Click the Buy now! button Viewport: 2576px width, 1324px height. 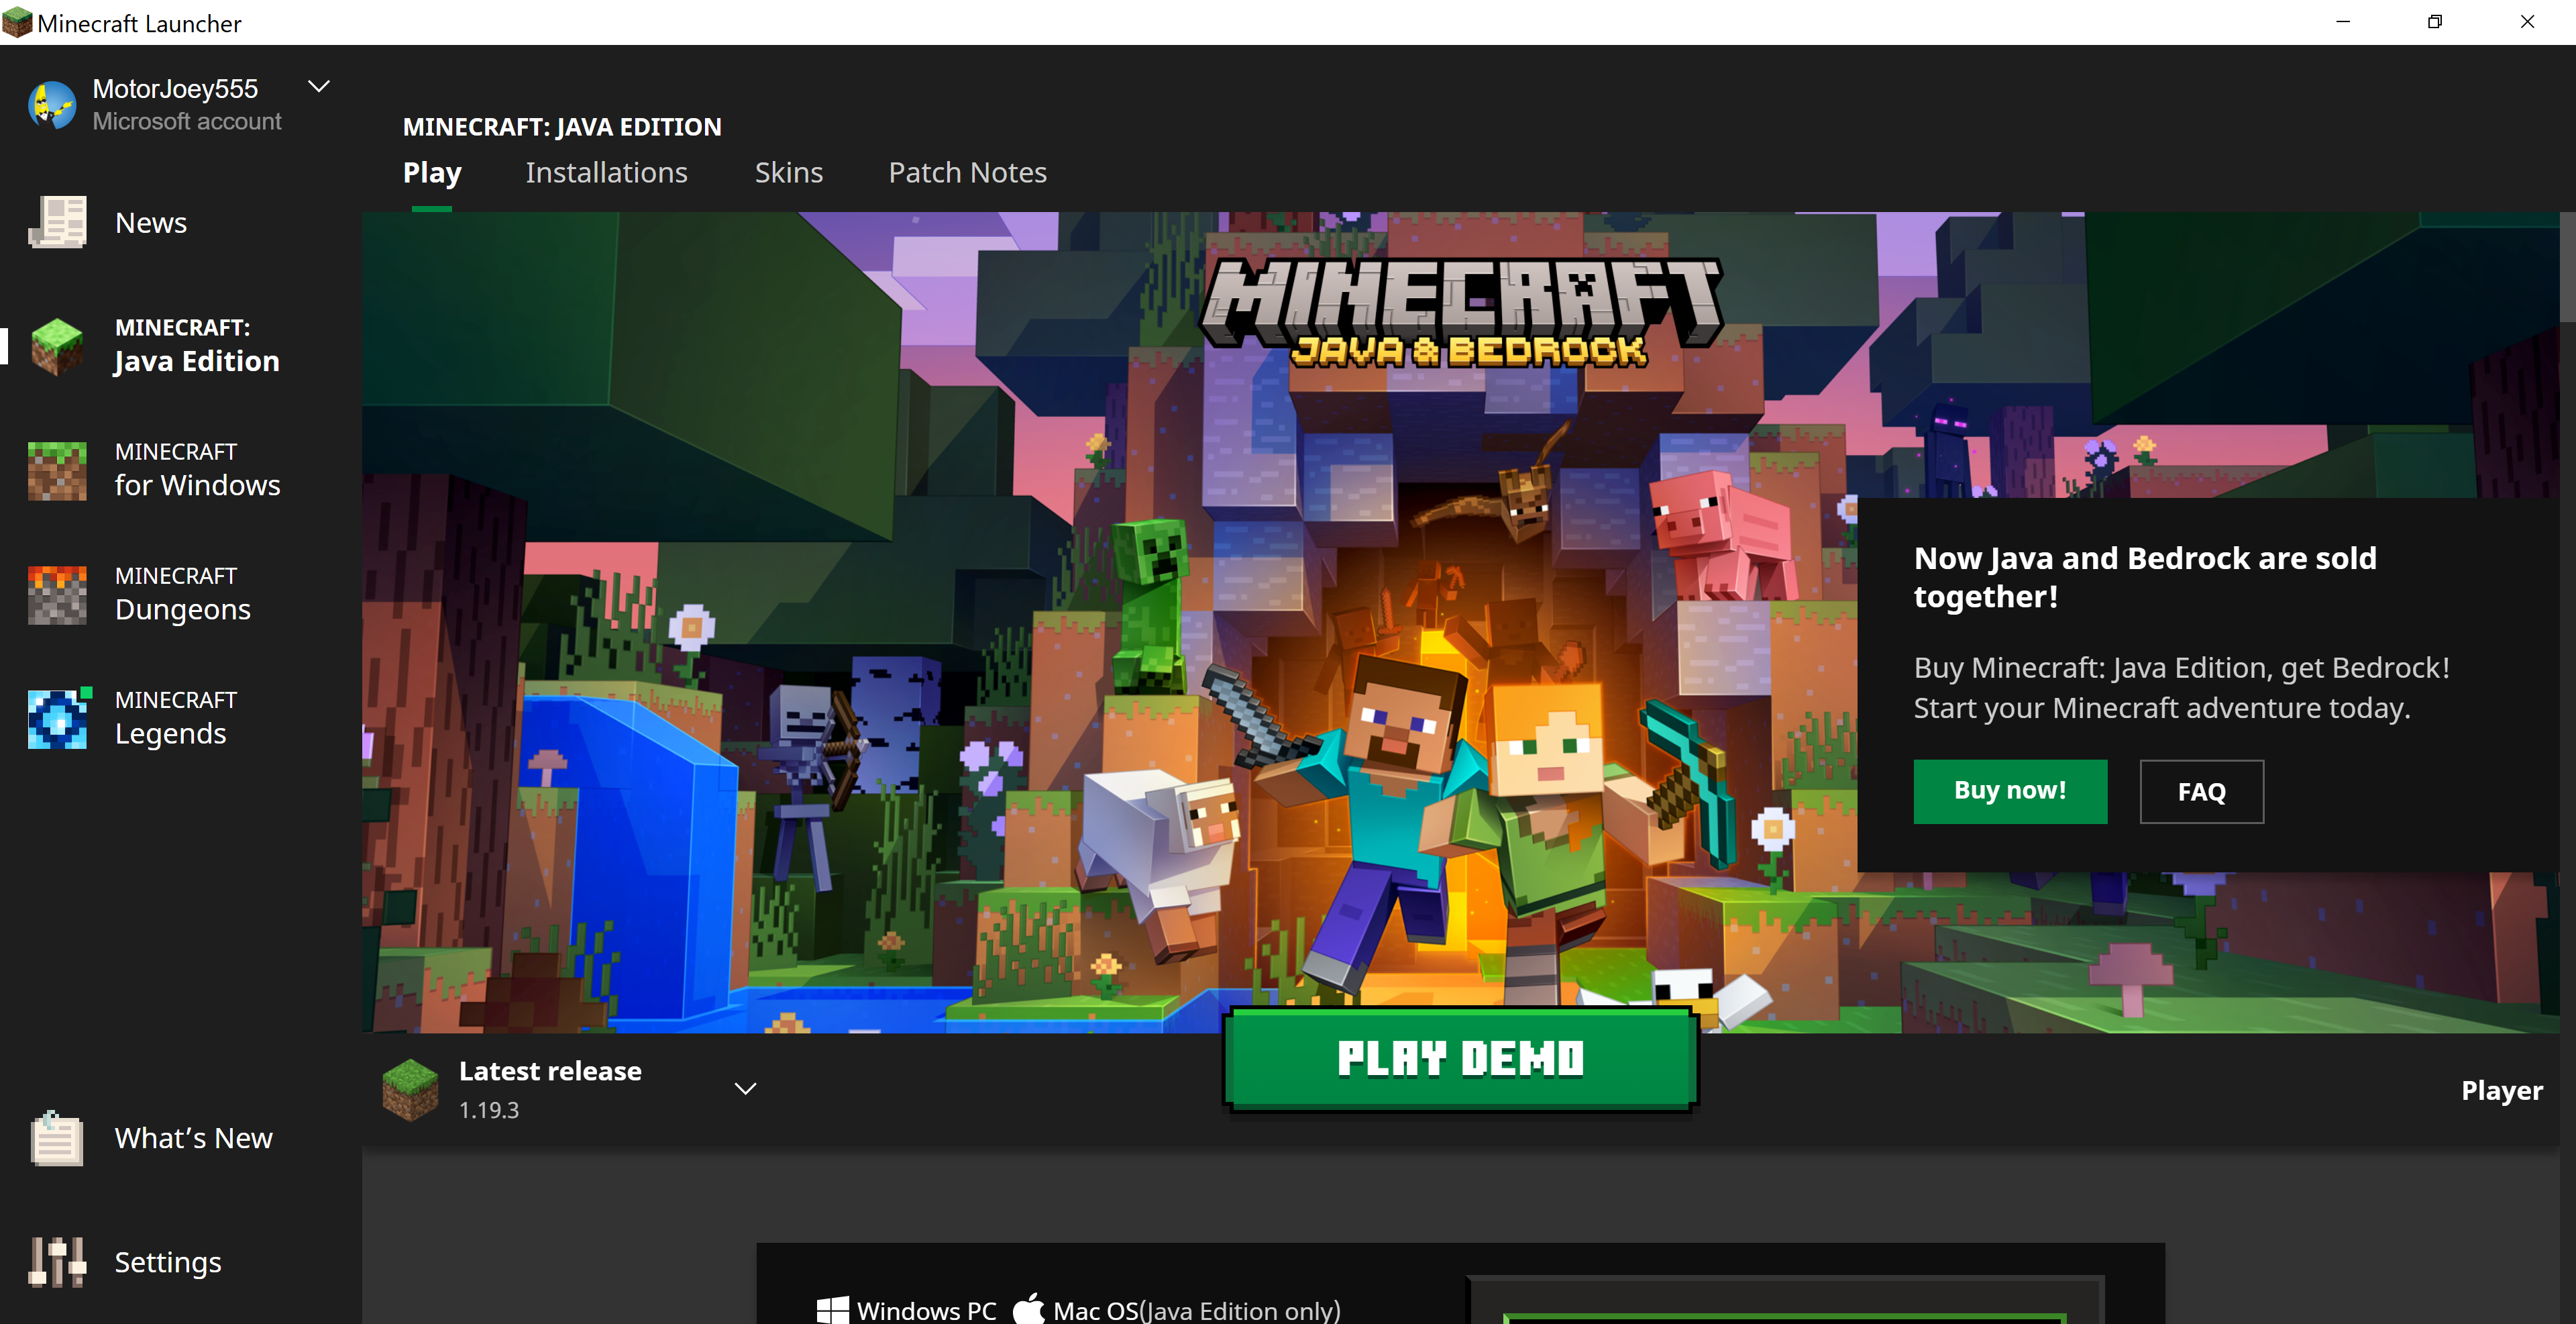2010,791
